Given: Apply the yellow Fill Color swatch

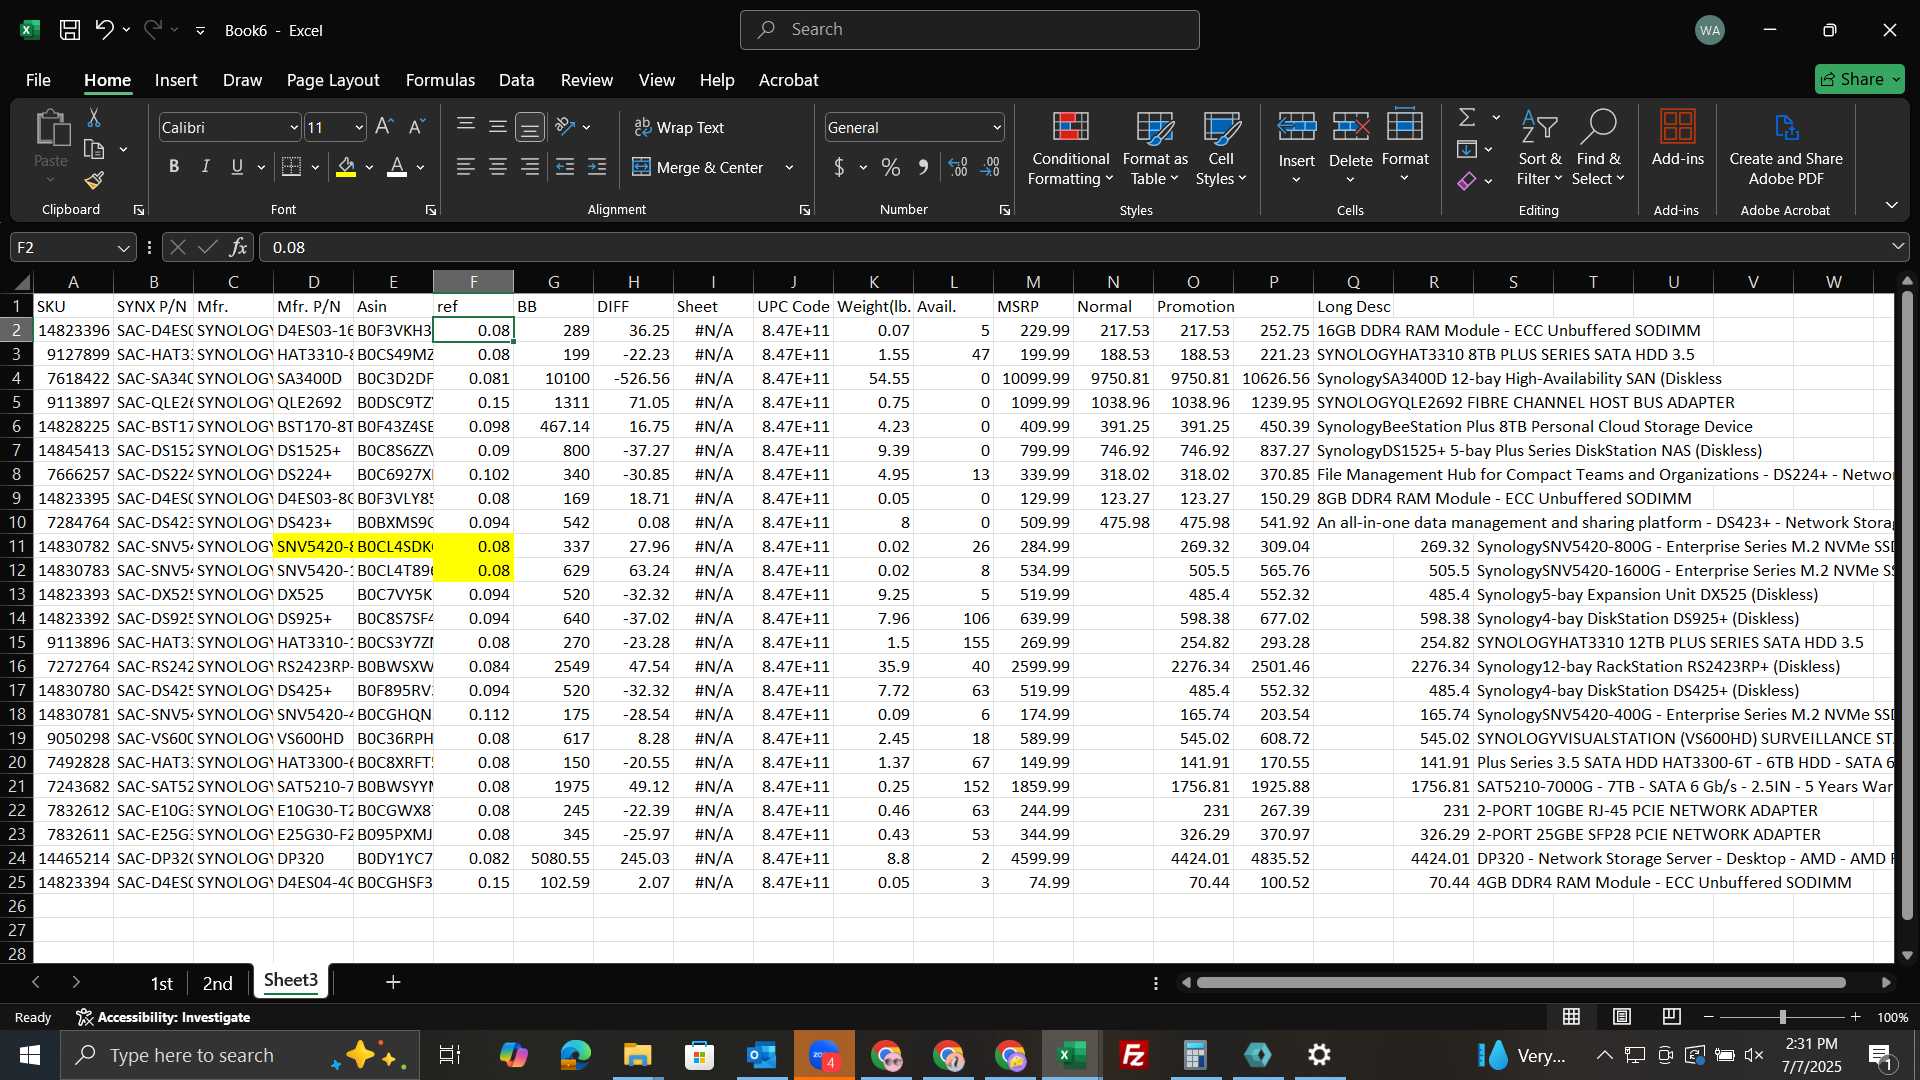Looking at the screenshot, I should [x=346, y=167].
